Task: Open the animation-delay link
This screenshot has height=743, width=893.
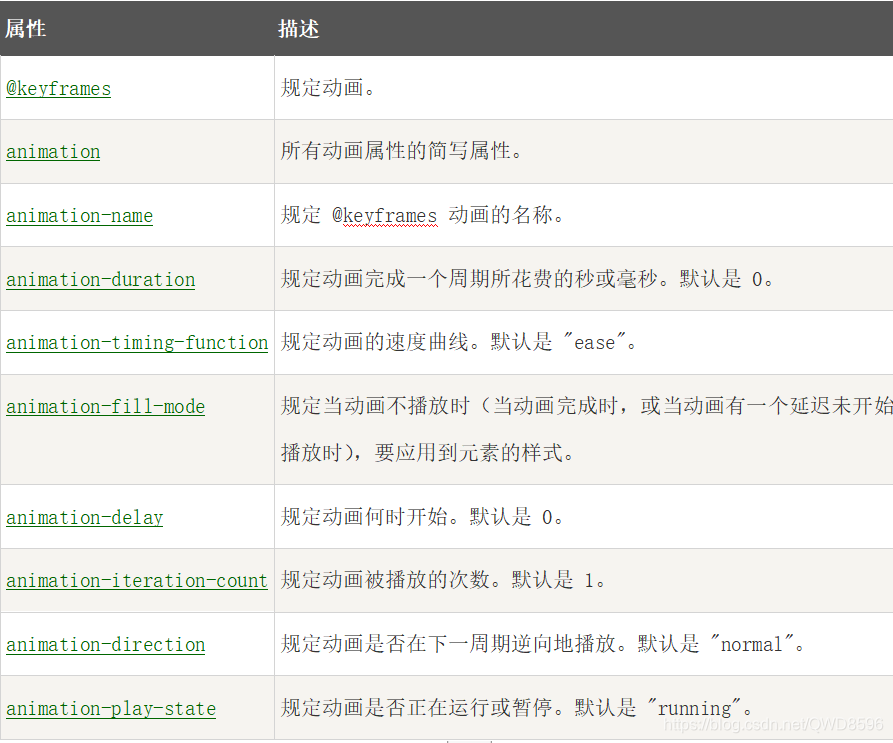Action: pos(84,518)
